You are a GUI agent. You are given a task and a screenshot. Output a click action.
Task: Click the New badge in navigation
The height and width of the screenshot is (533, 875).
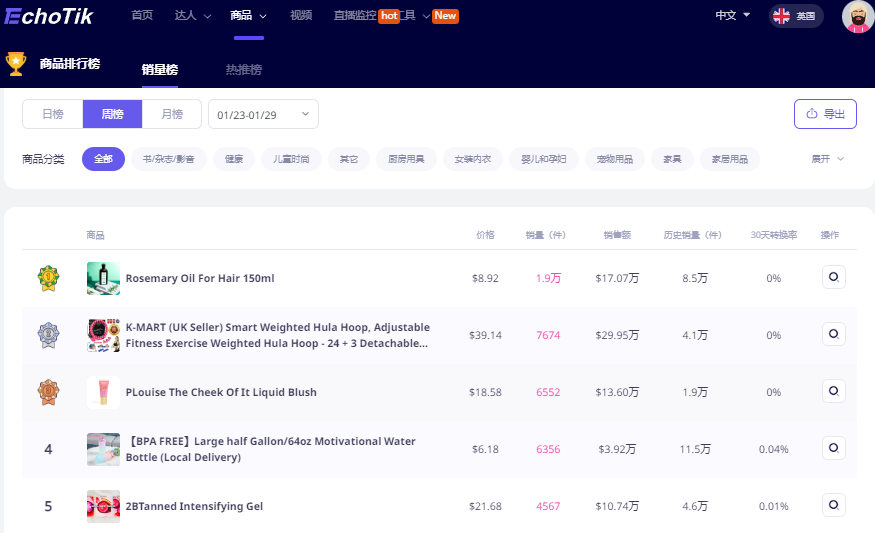click(445, 16)
